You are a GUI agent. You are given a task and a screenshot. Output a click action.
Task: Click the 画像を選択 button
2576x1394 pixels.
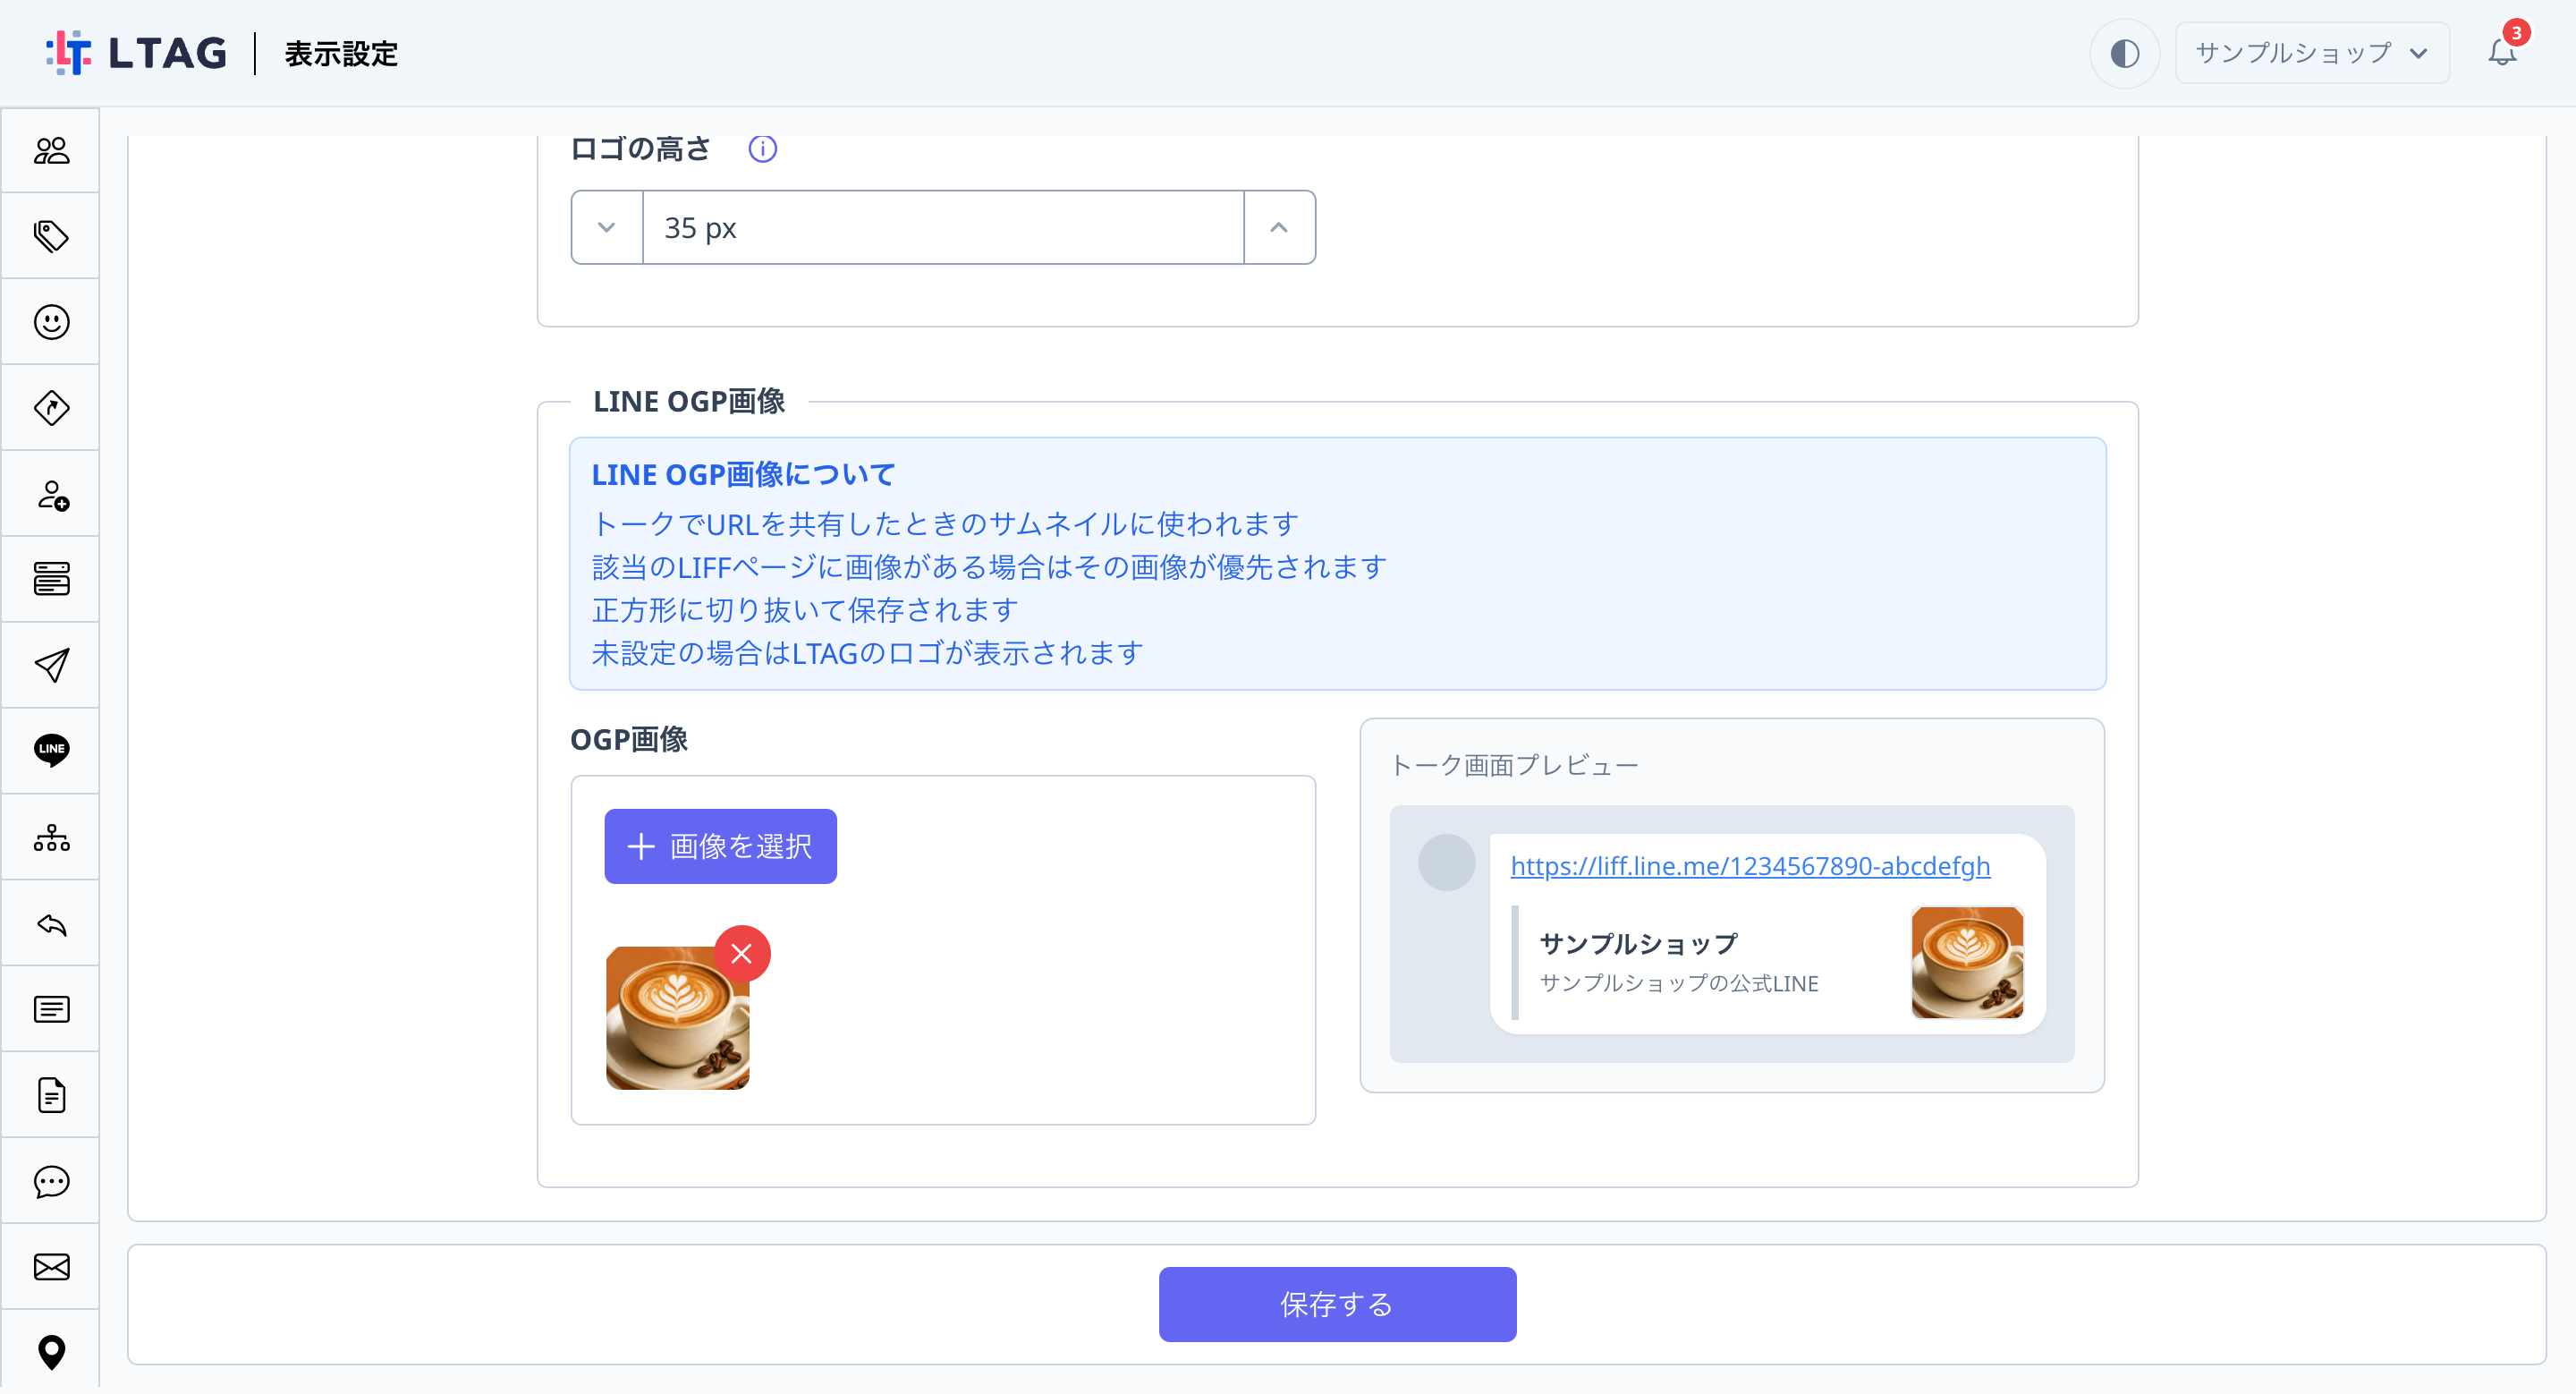pyautogui.click(x=720, y=846)
